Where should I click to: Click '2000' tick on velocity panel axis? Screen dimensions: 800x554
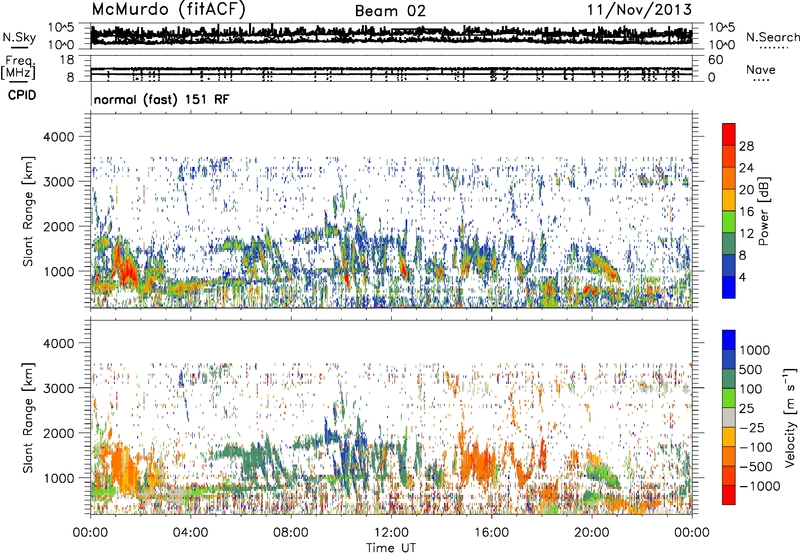pos(61,433)
